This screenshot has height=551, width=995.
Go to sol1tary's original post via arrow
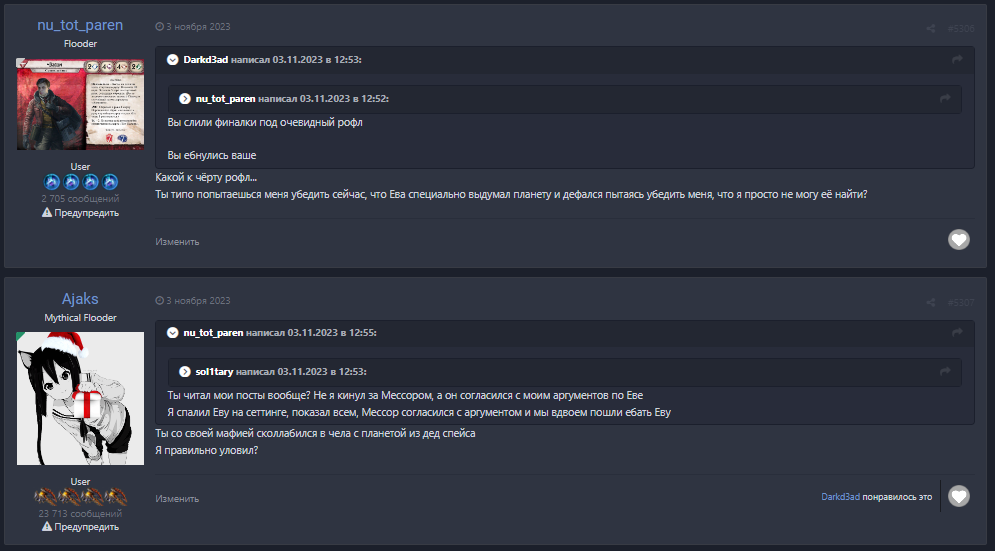pyautogui.click(x=944, y=371)
